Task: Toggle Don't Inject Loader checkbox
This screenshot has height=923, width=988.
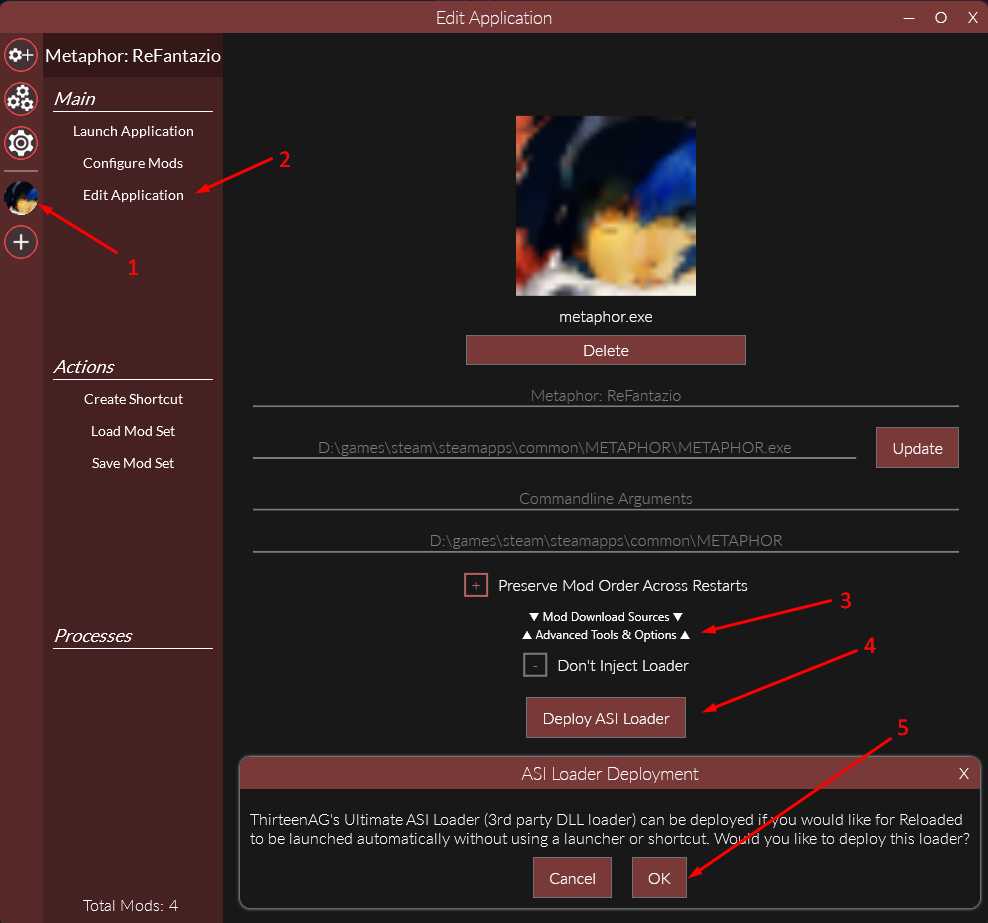Action: (535, 665)
